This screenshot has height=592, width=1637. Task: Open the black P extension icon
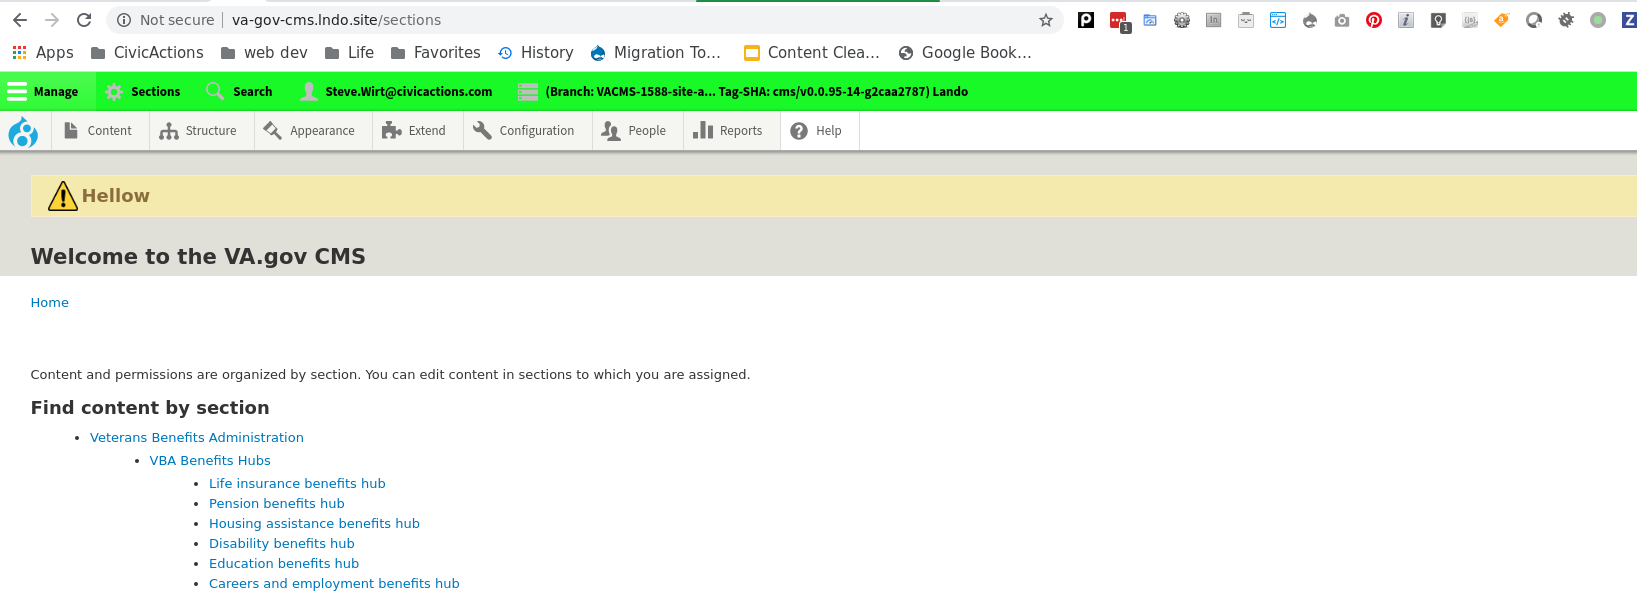1086,20
